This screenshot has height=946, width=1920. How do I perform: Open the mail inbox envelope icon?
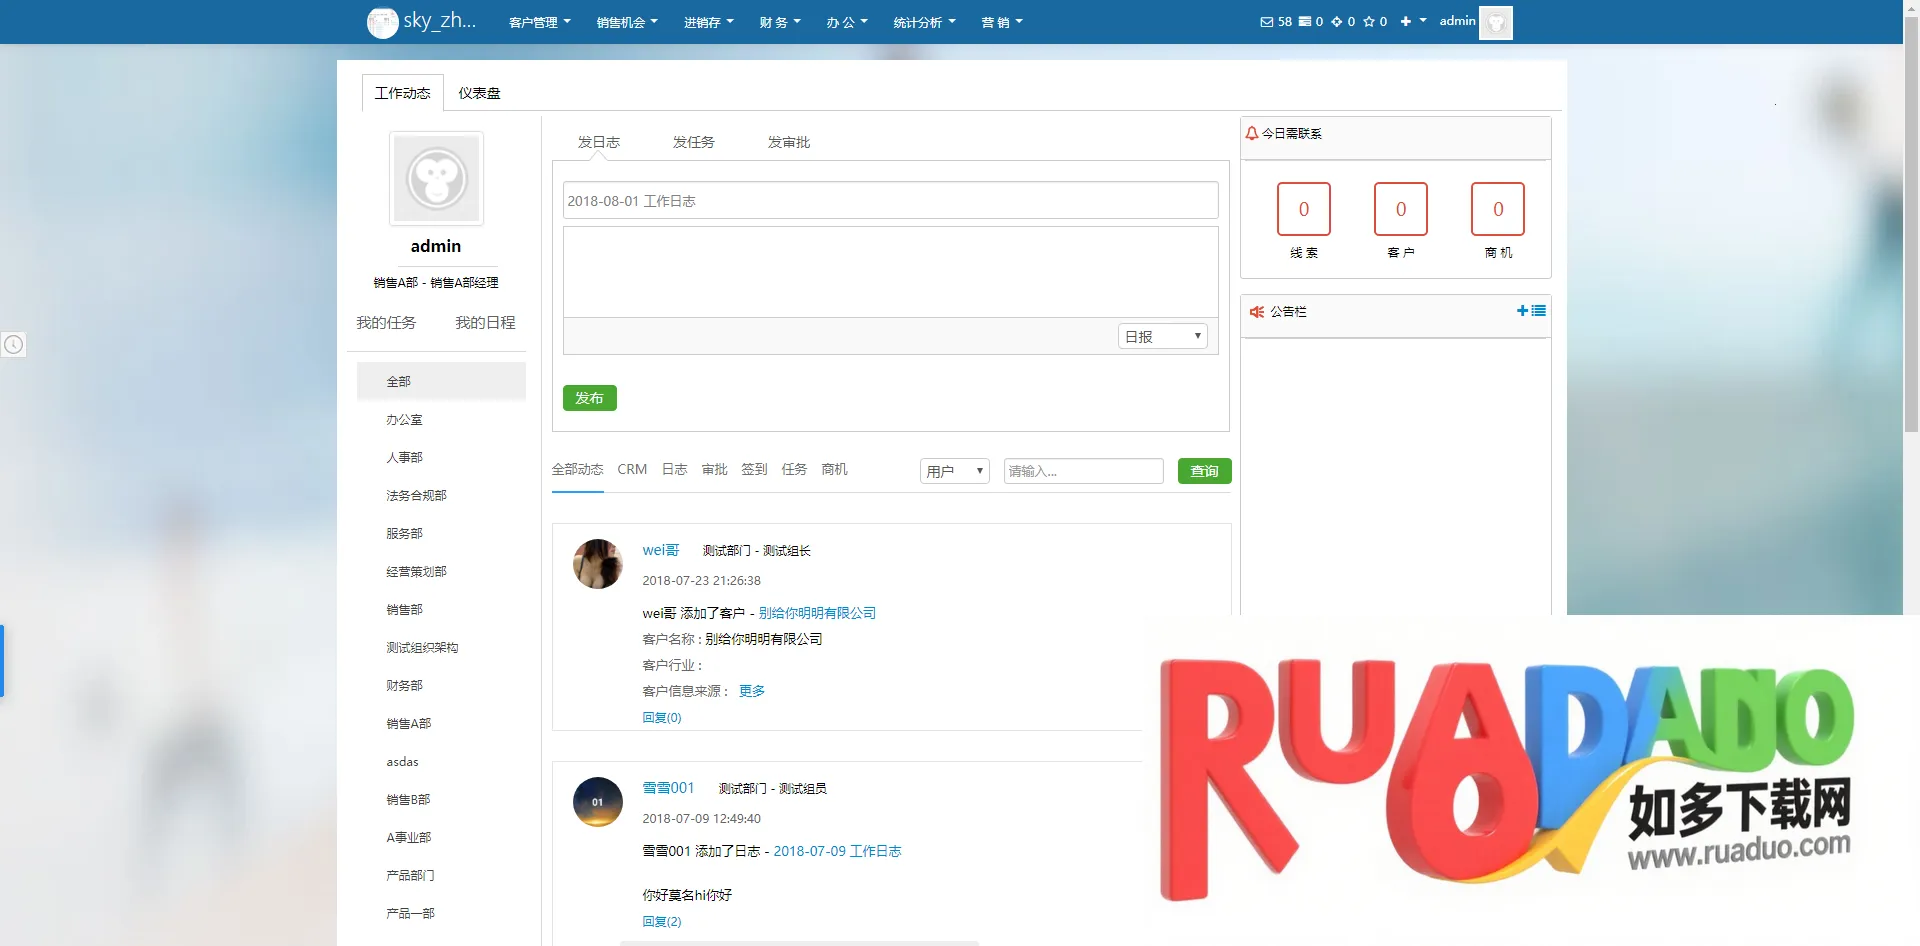1266,22
